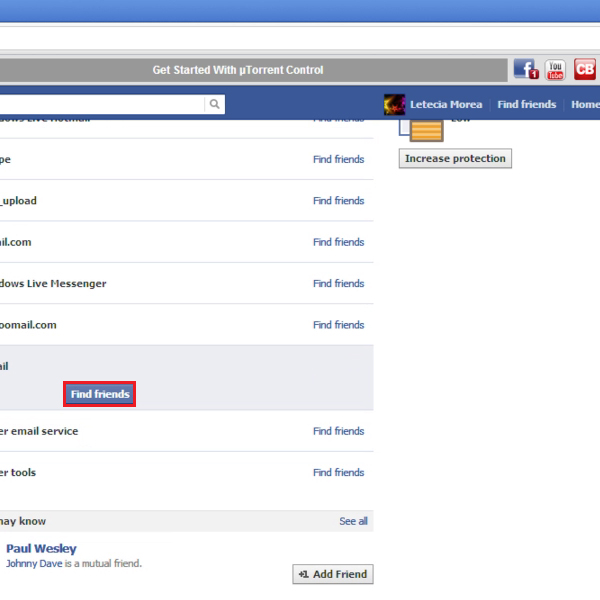Open Find friends in the blue navigation bar

pyautogui.click(x=527, y=104)
